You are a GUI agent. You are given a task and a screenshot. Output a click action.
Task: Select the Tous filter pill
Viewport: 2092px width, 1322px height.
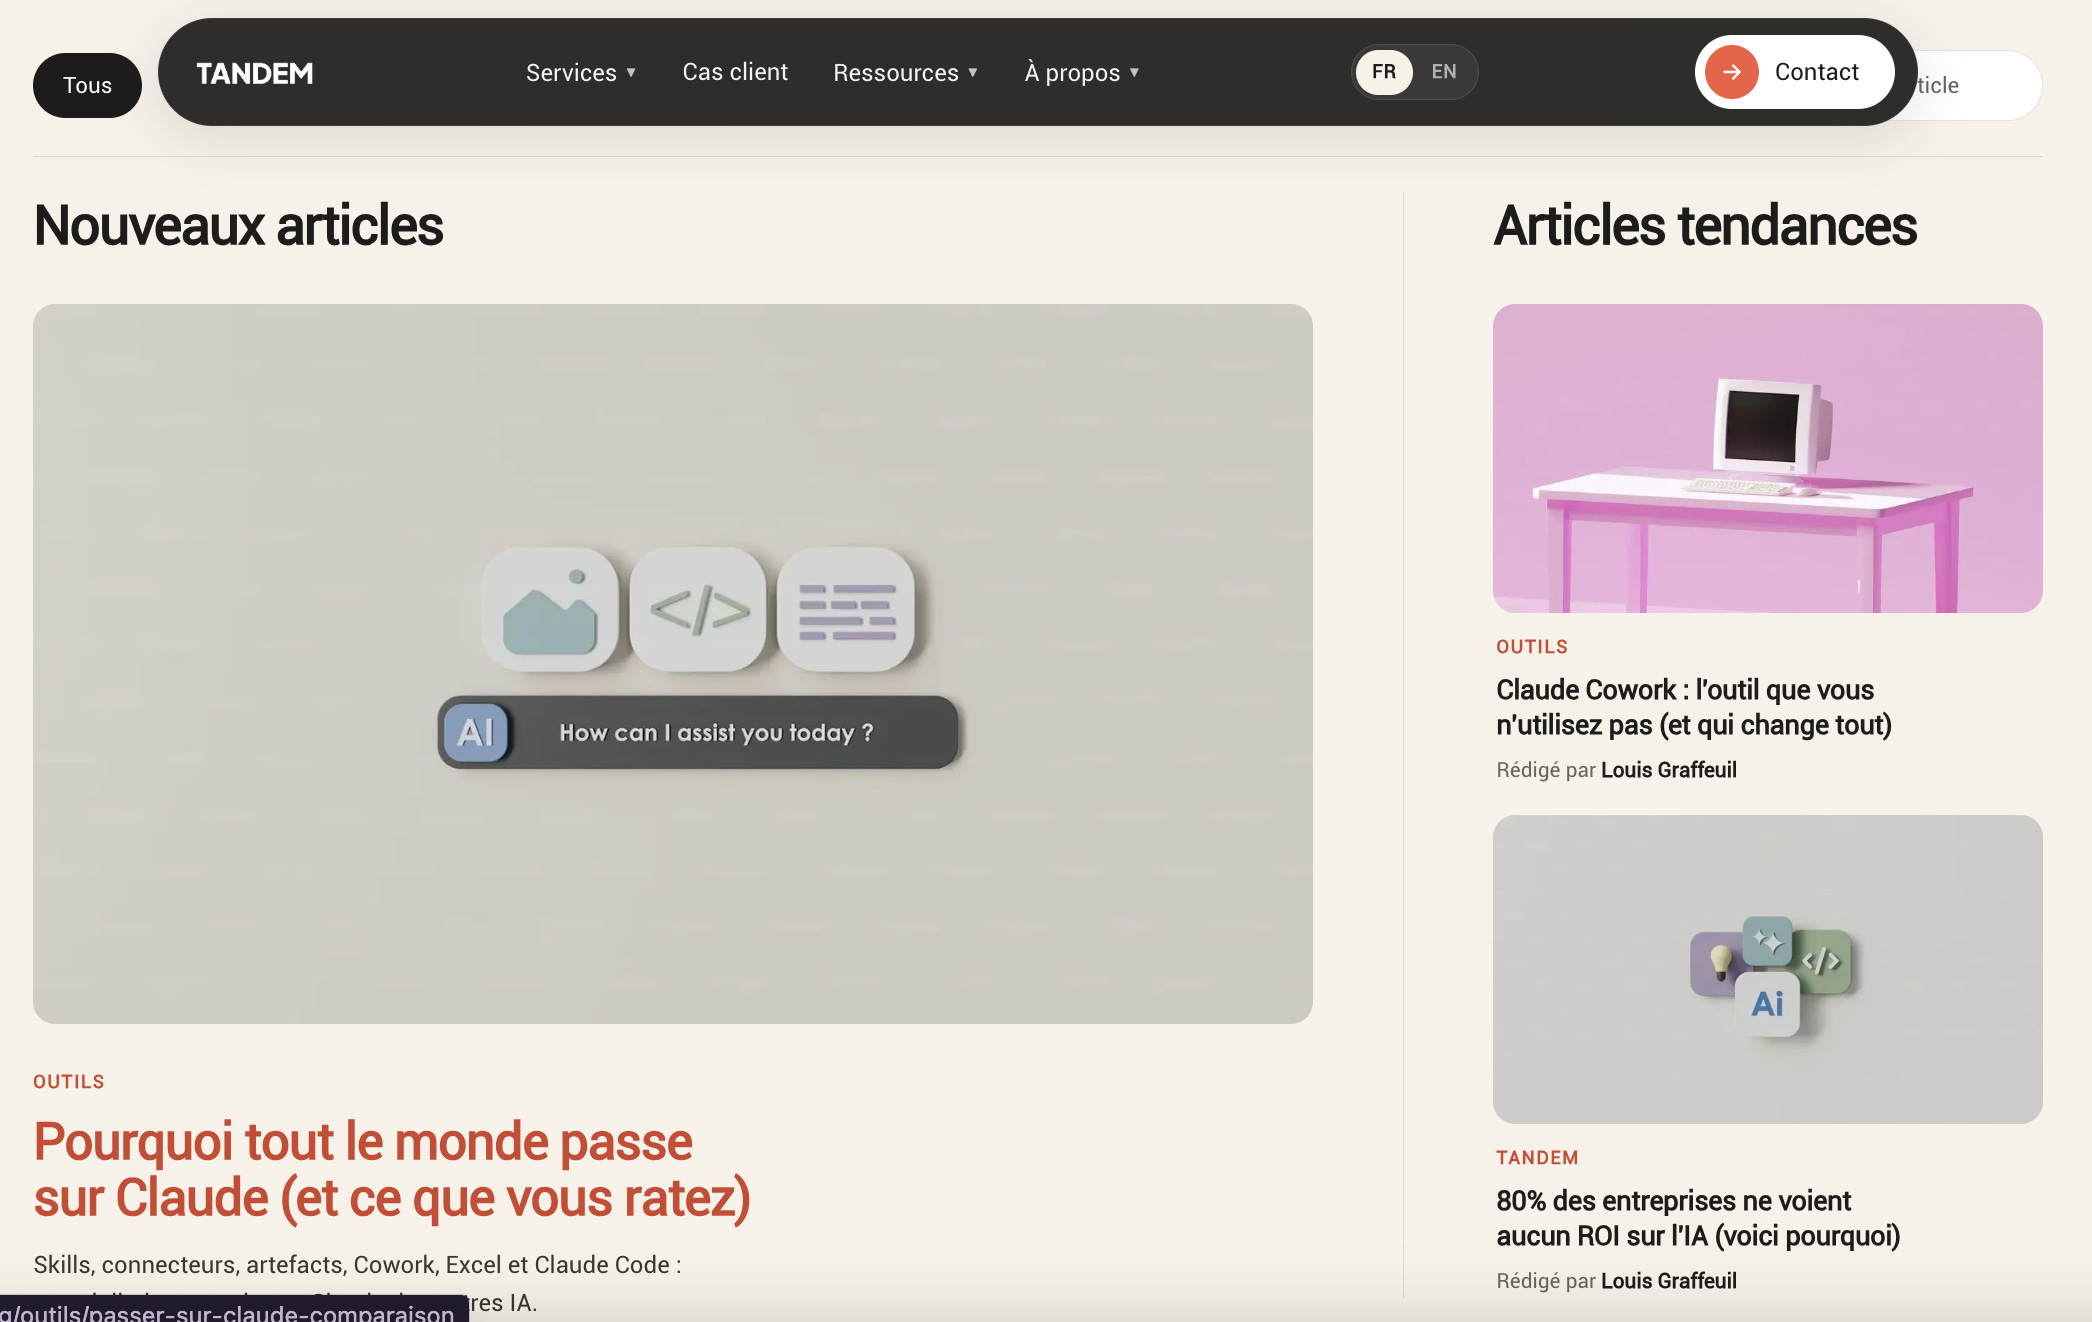click(87, 85)
